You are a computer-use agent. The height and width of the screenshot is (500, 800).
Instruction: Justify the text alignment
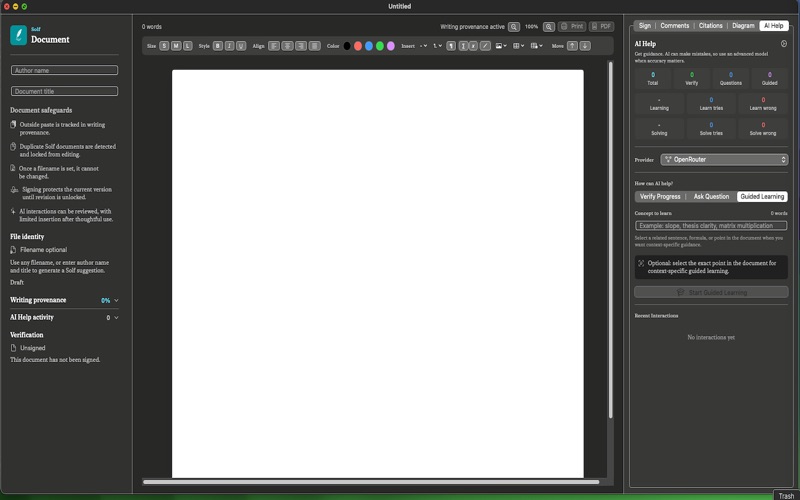coord(315,46)
